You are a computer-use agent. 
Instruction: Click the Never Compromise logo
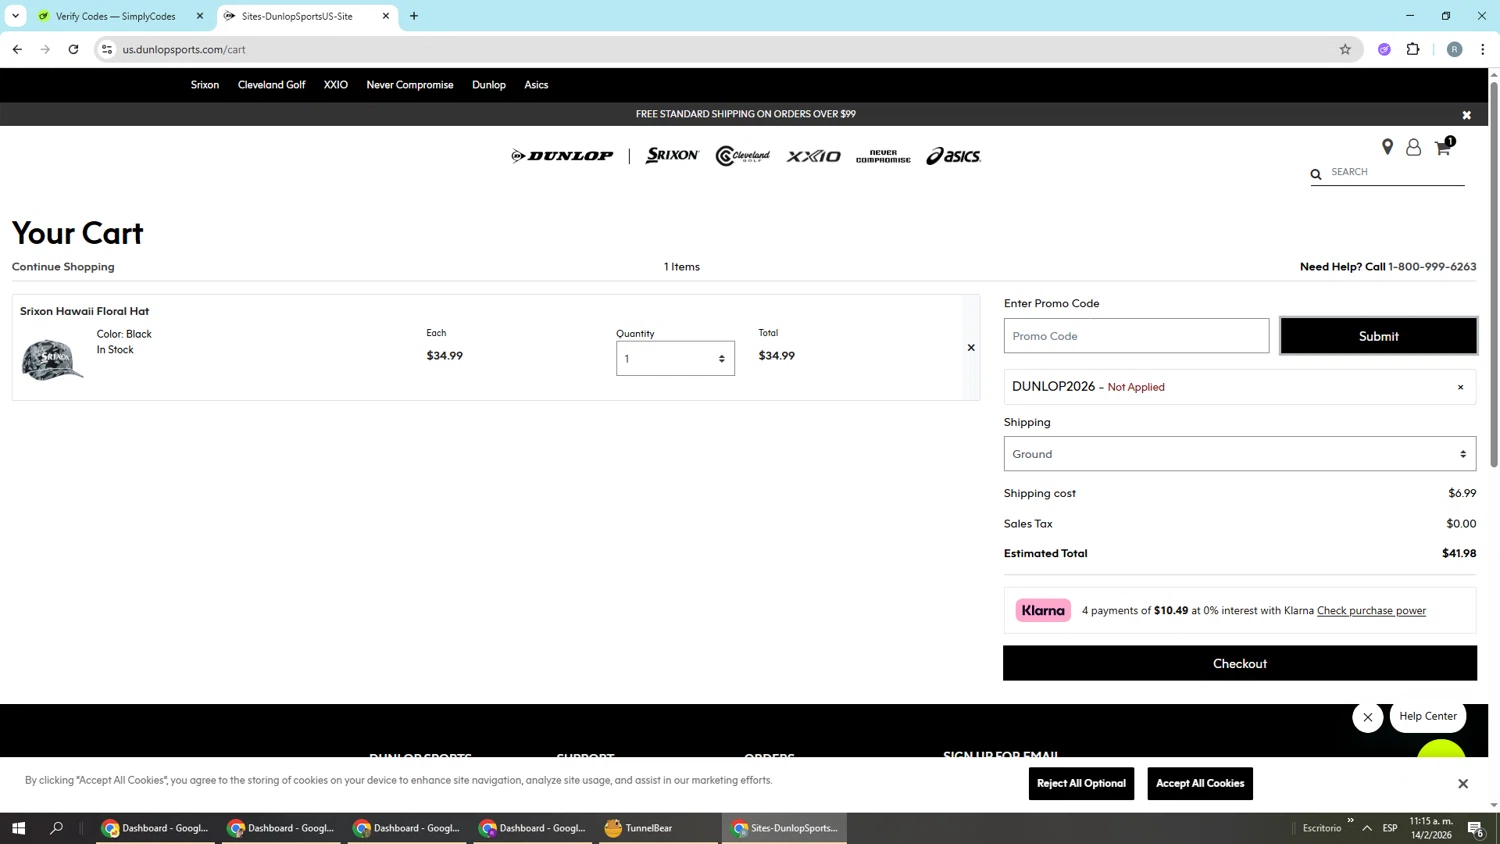[x=883, y=156]
